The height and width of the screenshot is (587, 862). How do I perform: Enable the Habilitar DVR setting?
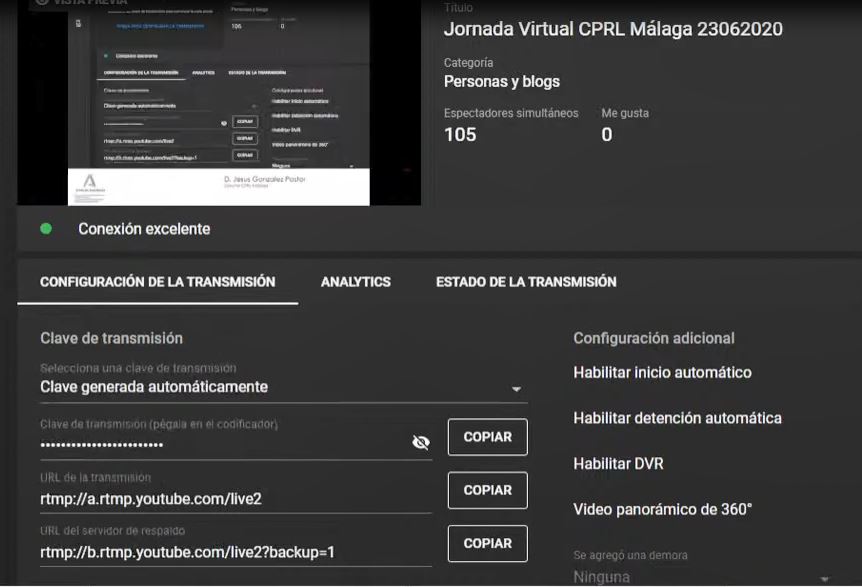tap(618, 464)
